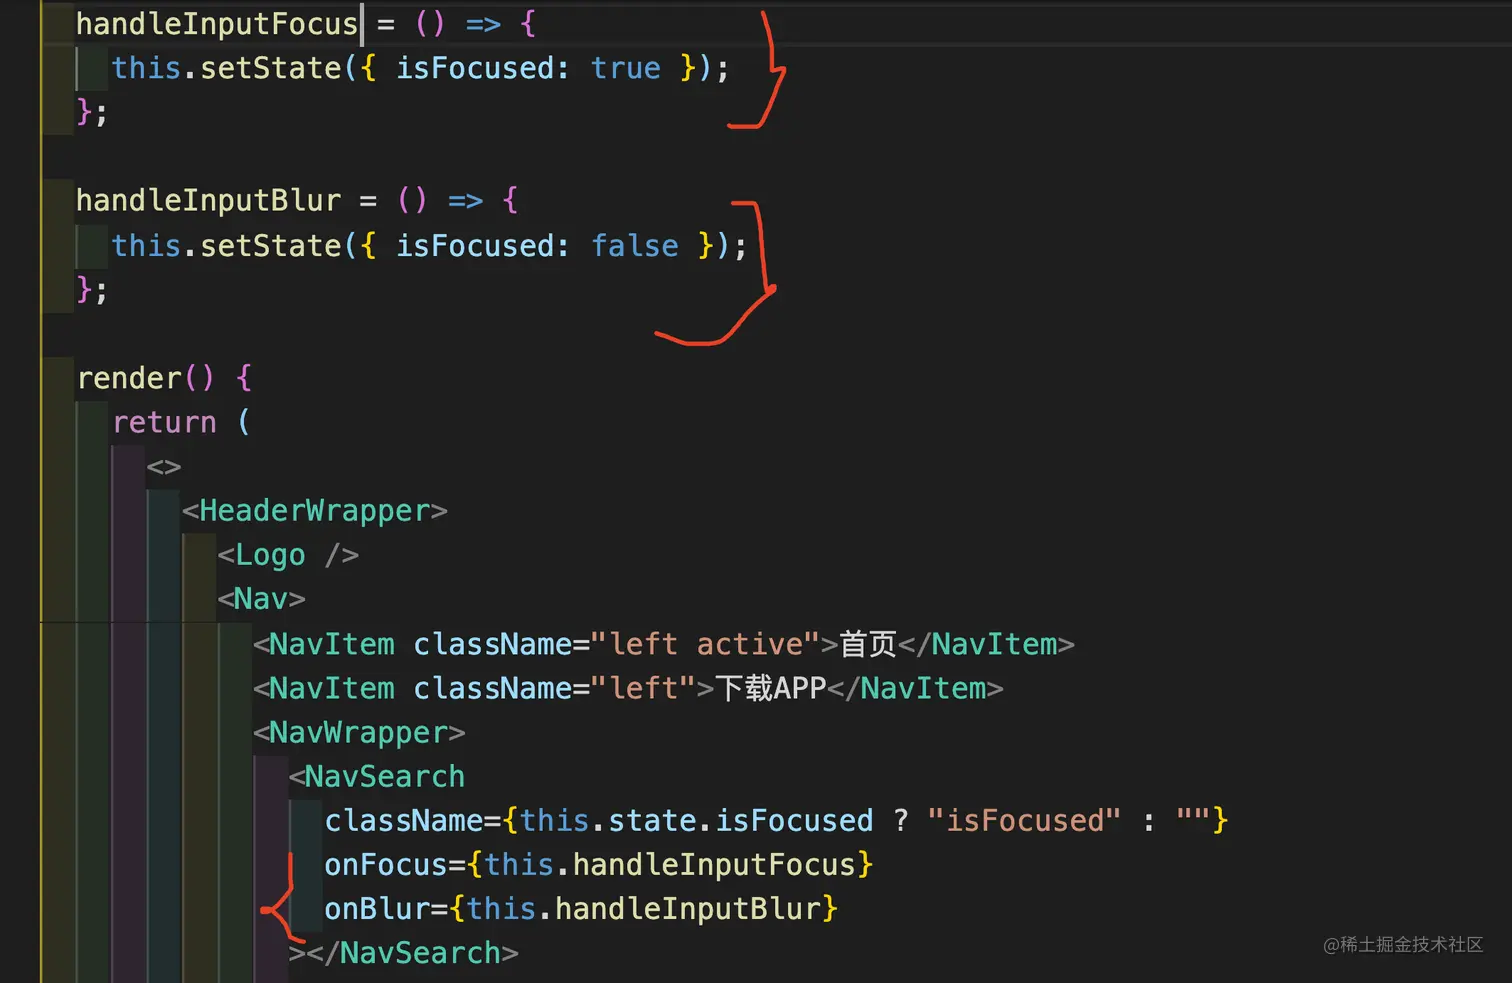The width and height of the screenshot is (1512, 983).
Task: Click the opening HeaderWrapper tag
Action: [x=315, y=511]
